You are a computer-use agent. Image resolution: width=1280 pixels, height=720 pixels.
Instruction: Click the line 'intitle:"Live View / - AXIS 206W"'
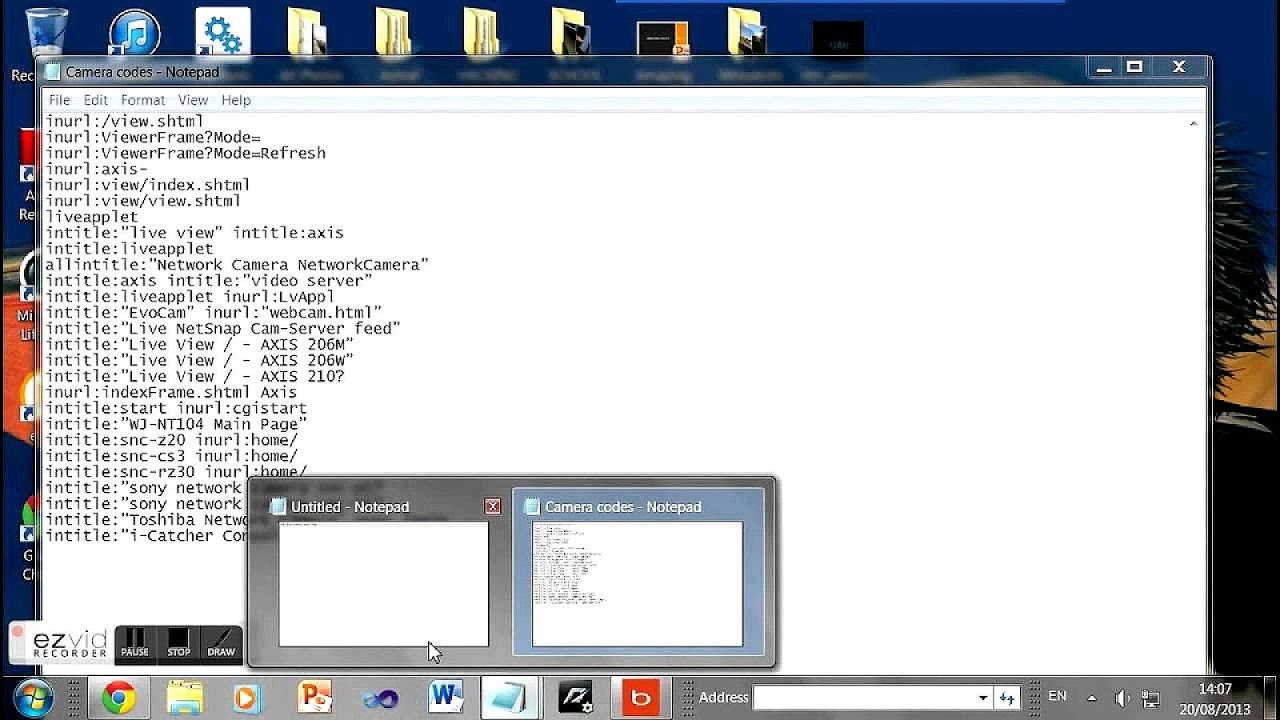(199, 361)
